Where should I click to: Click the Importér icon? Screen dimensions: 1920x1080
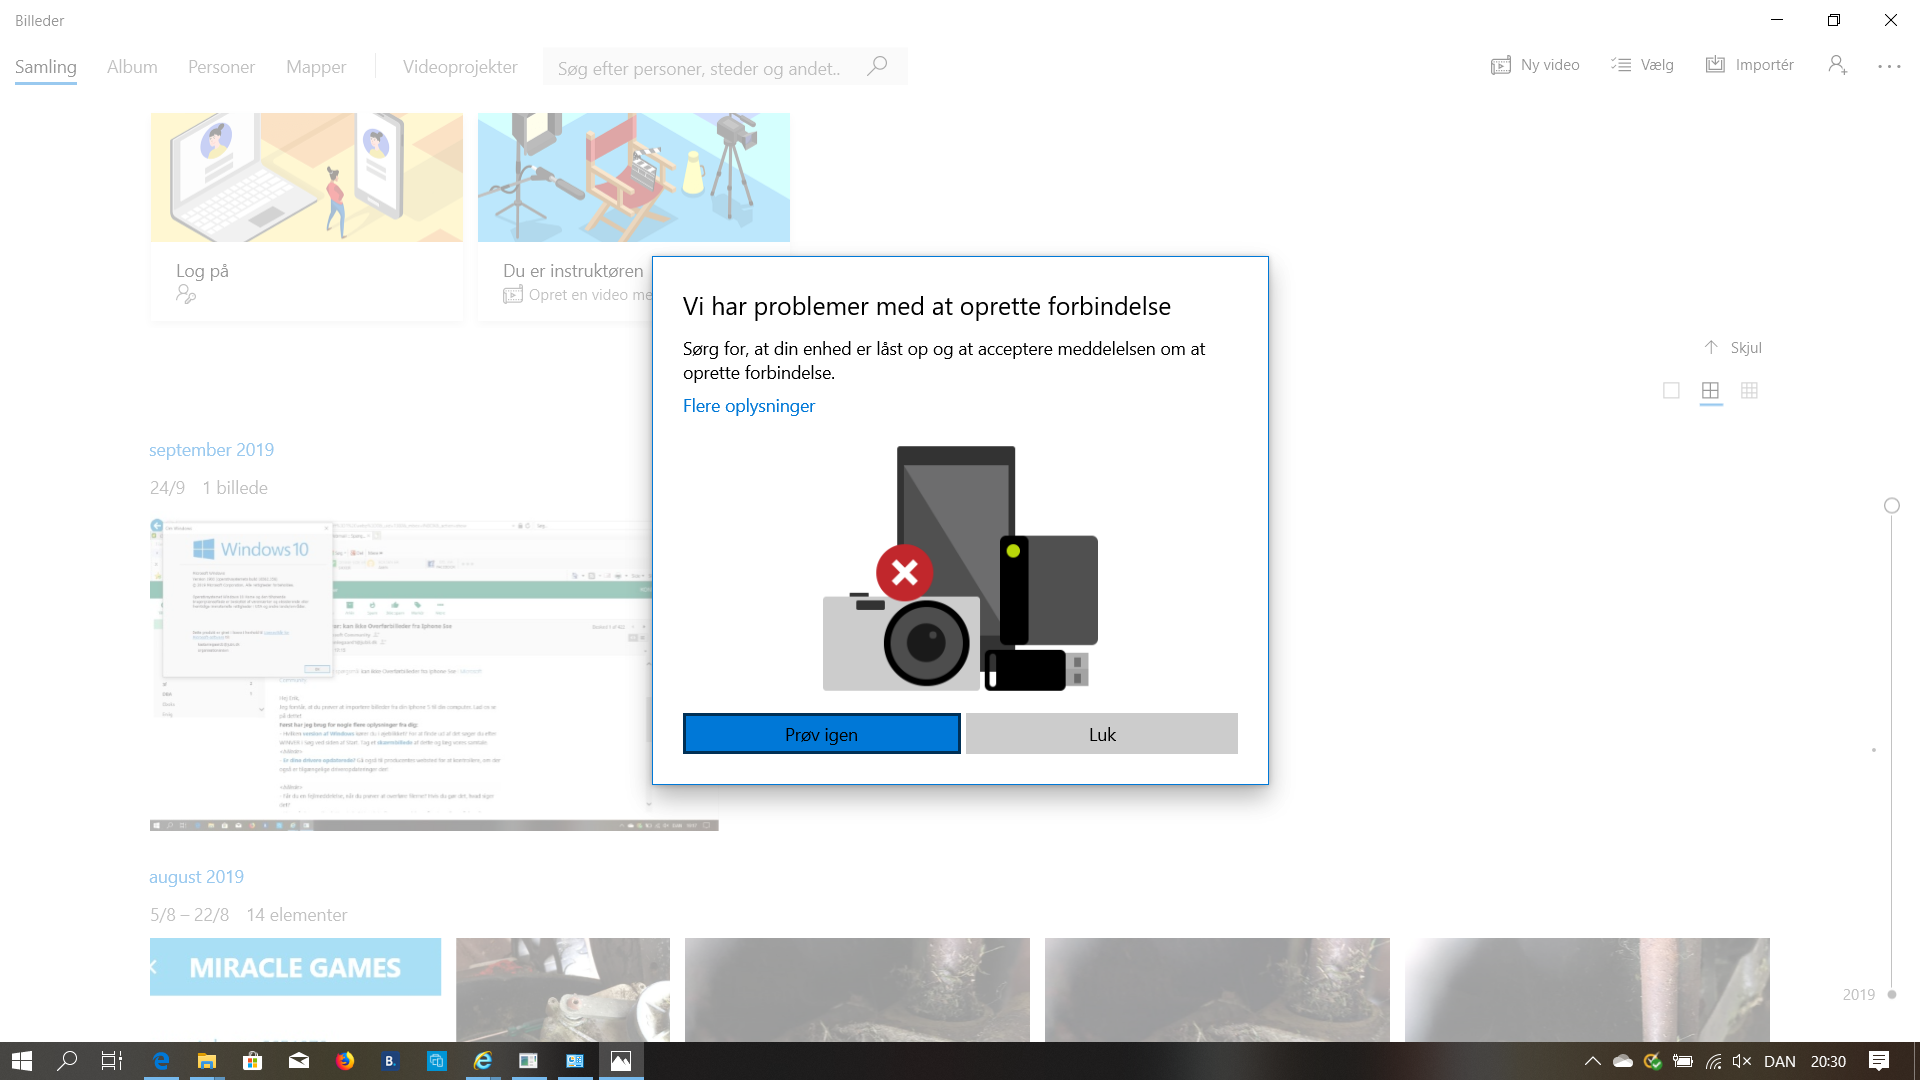[x=1715, y=65]
